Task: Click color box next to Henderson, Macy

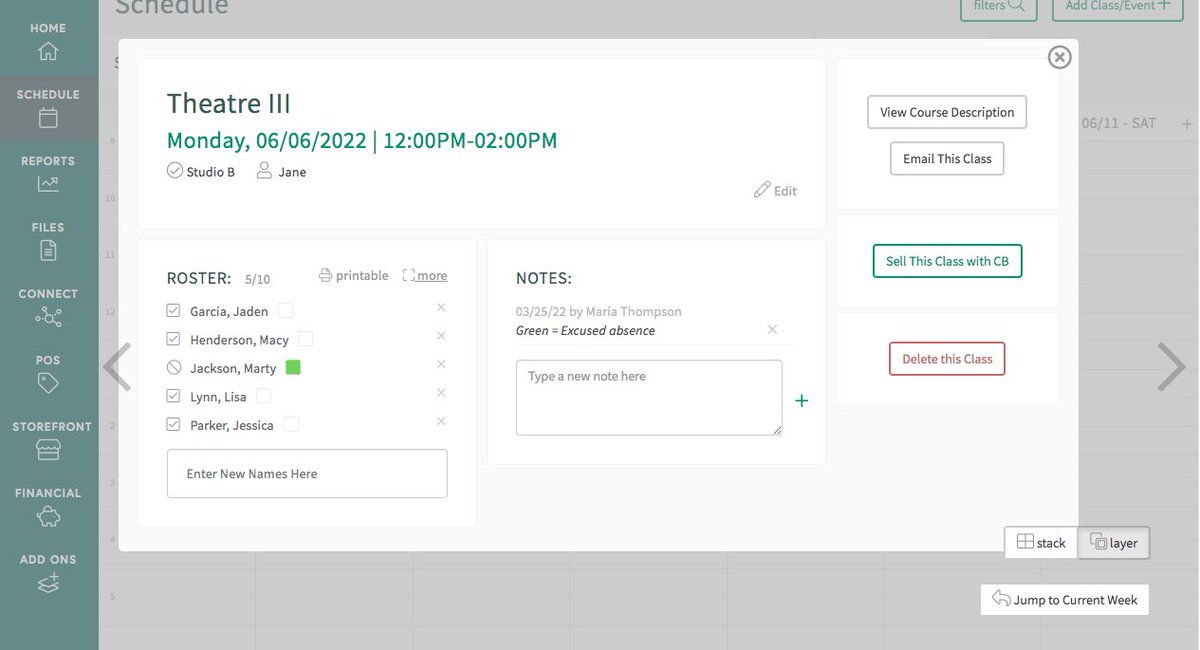Action: pyautogui.click(x=306, y=339)
